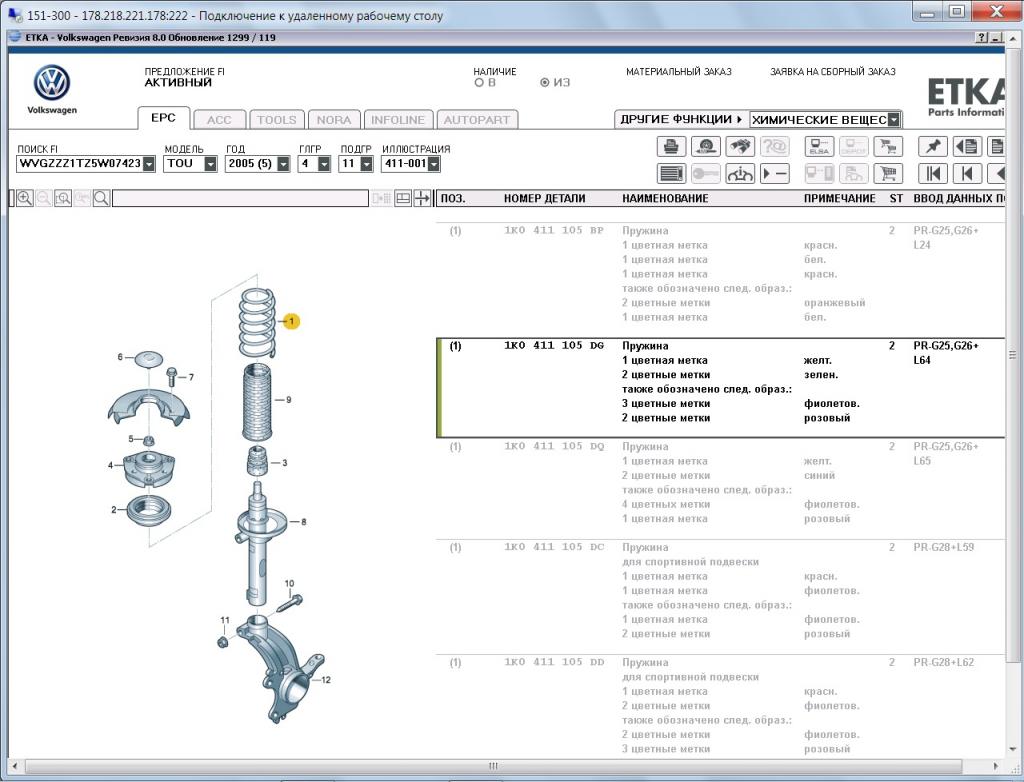Open the ГЛГР main group dropdown
Screen dimensions: 1024x782
tap(324, 164)
